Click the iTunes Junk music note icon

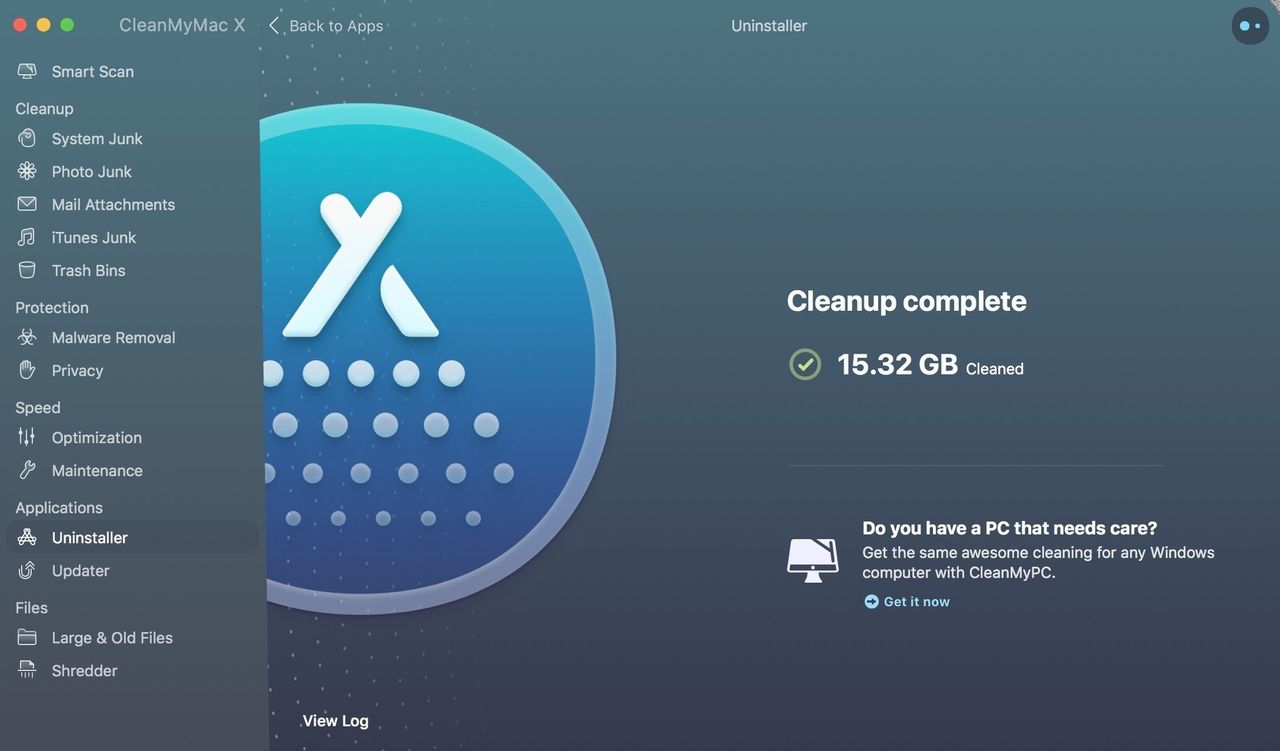[27, 237]
